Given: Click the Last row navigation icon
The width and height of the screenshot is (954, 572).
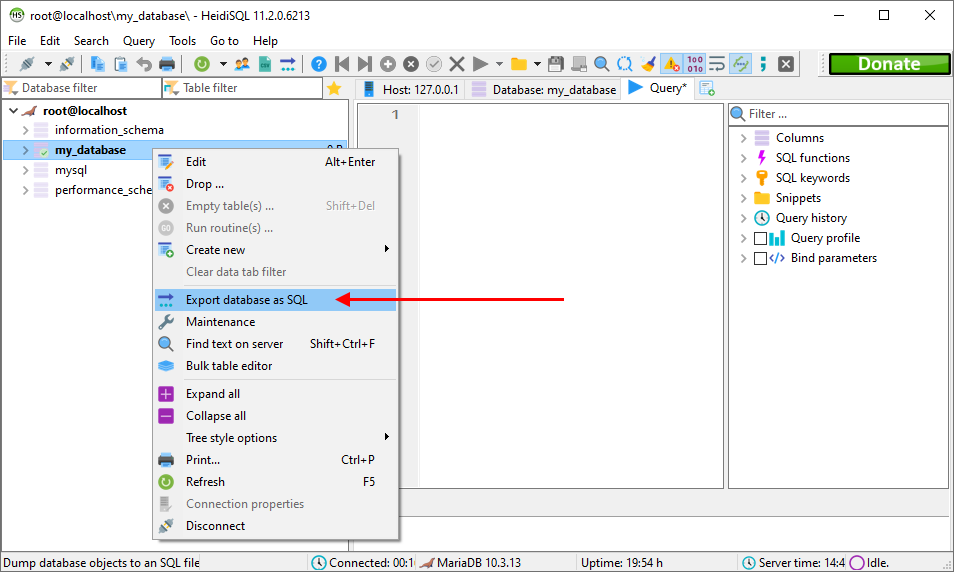Looking at the screenshot, I should click(x=364, y=64).
